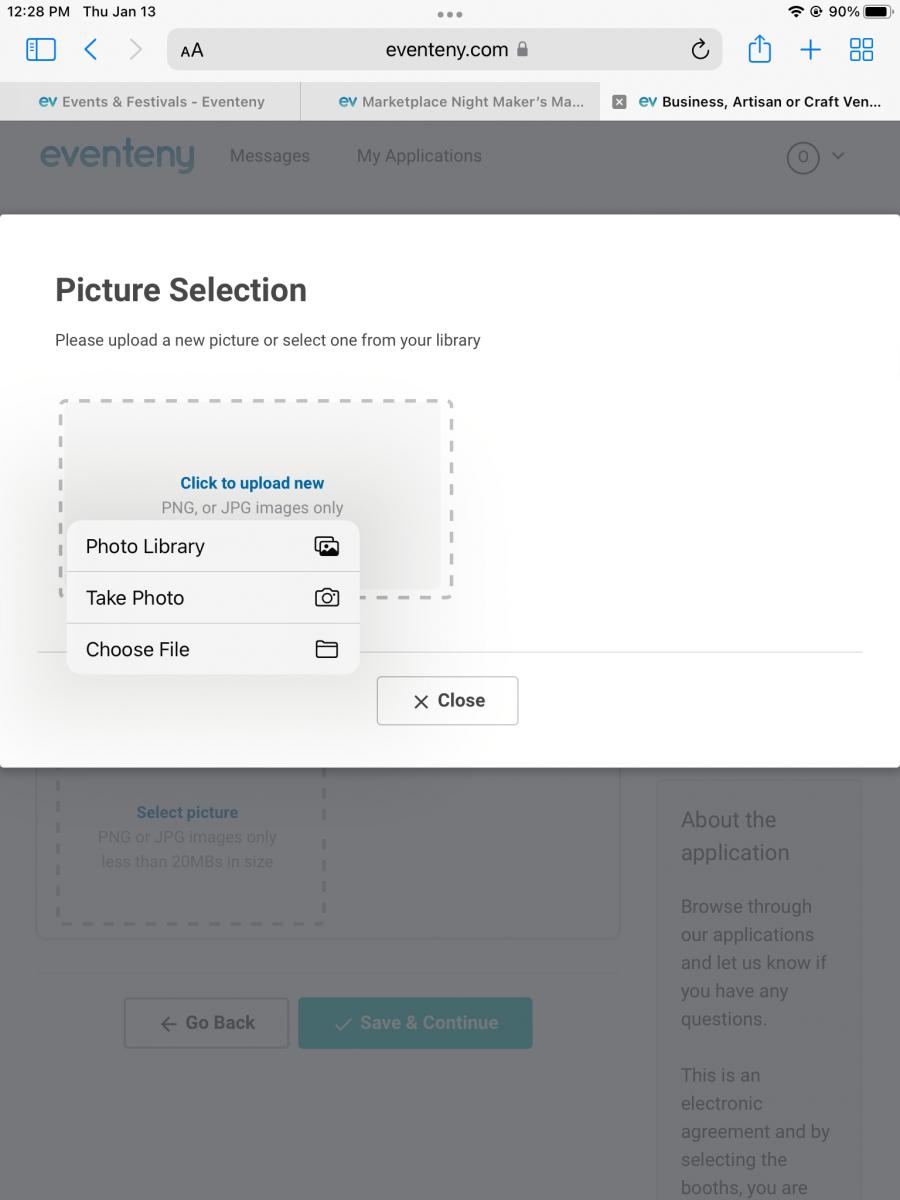Close the Picture Selection dialog
This screenshot has height=1200, width=900.
click(447, 700)
